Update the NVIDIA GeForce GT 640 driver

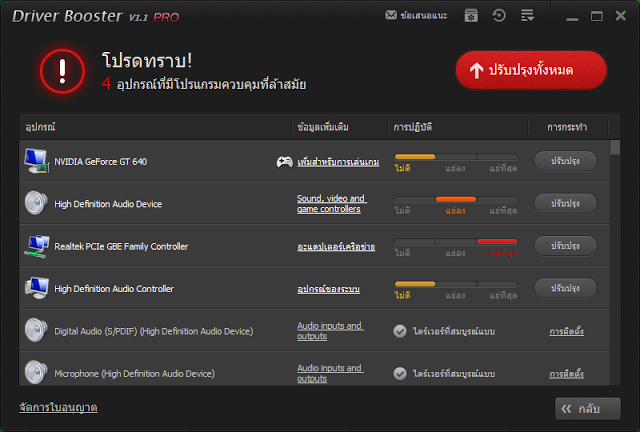(565, 161)
